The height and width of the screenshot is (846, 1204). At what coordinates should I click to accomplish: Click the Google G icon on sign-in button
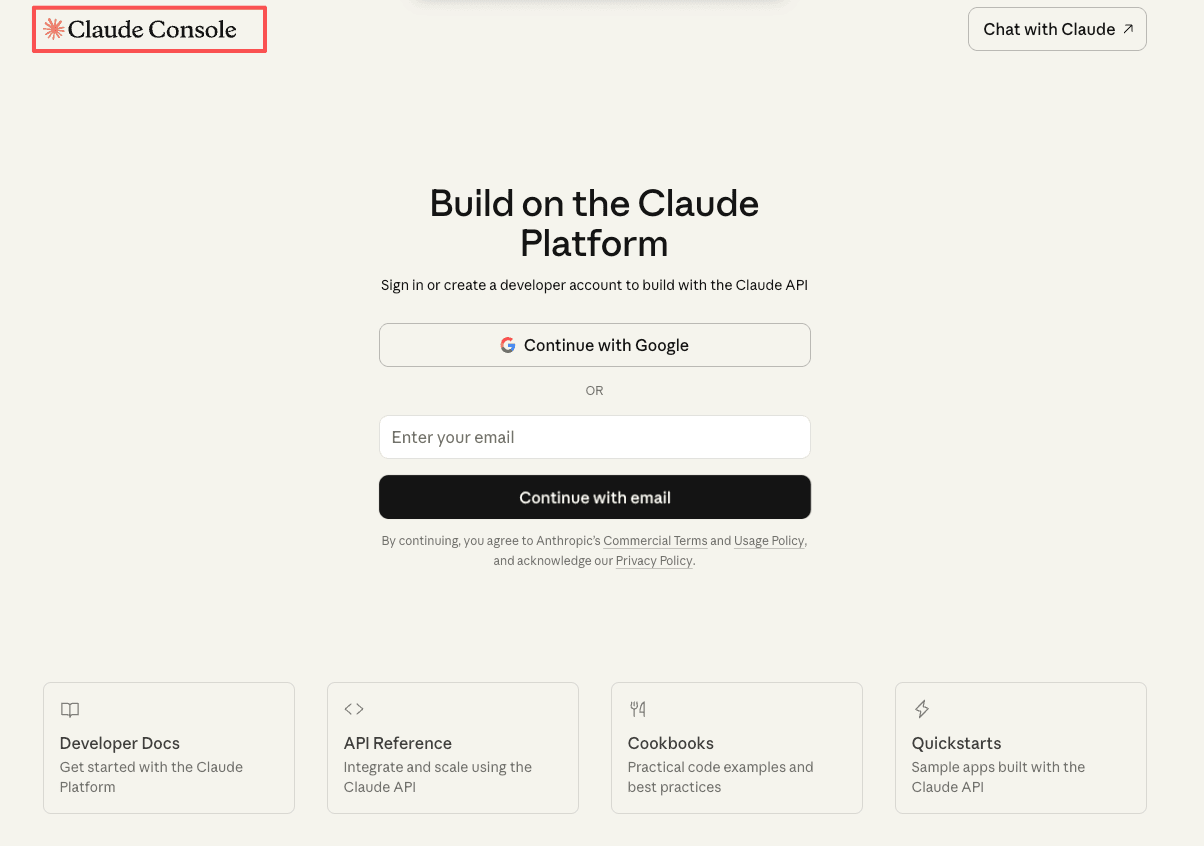[x=508, y=344]
